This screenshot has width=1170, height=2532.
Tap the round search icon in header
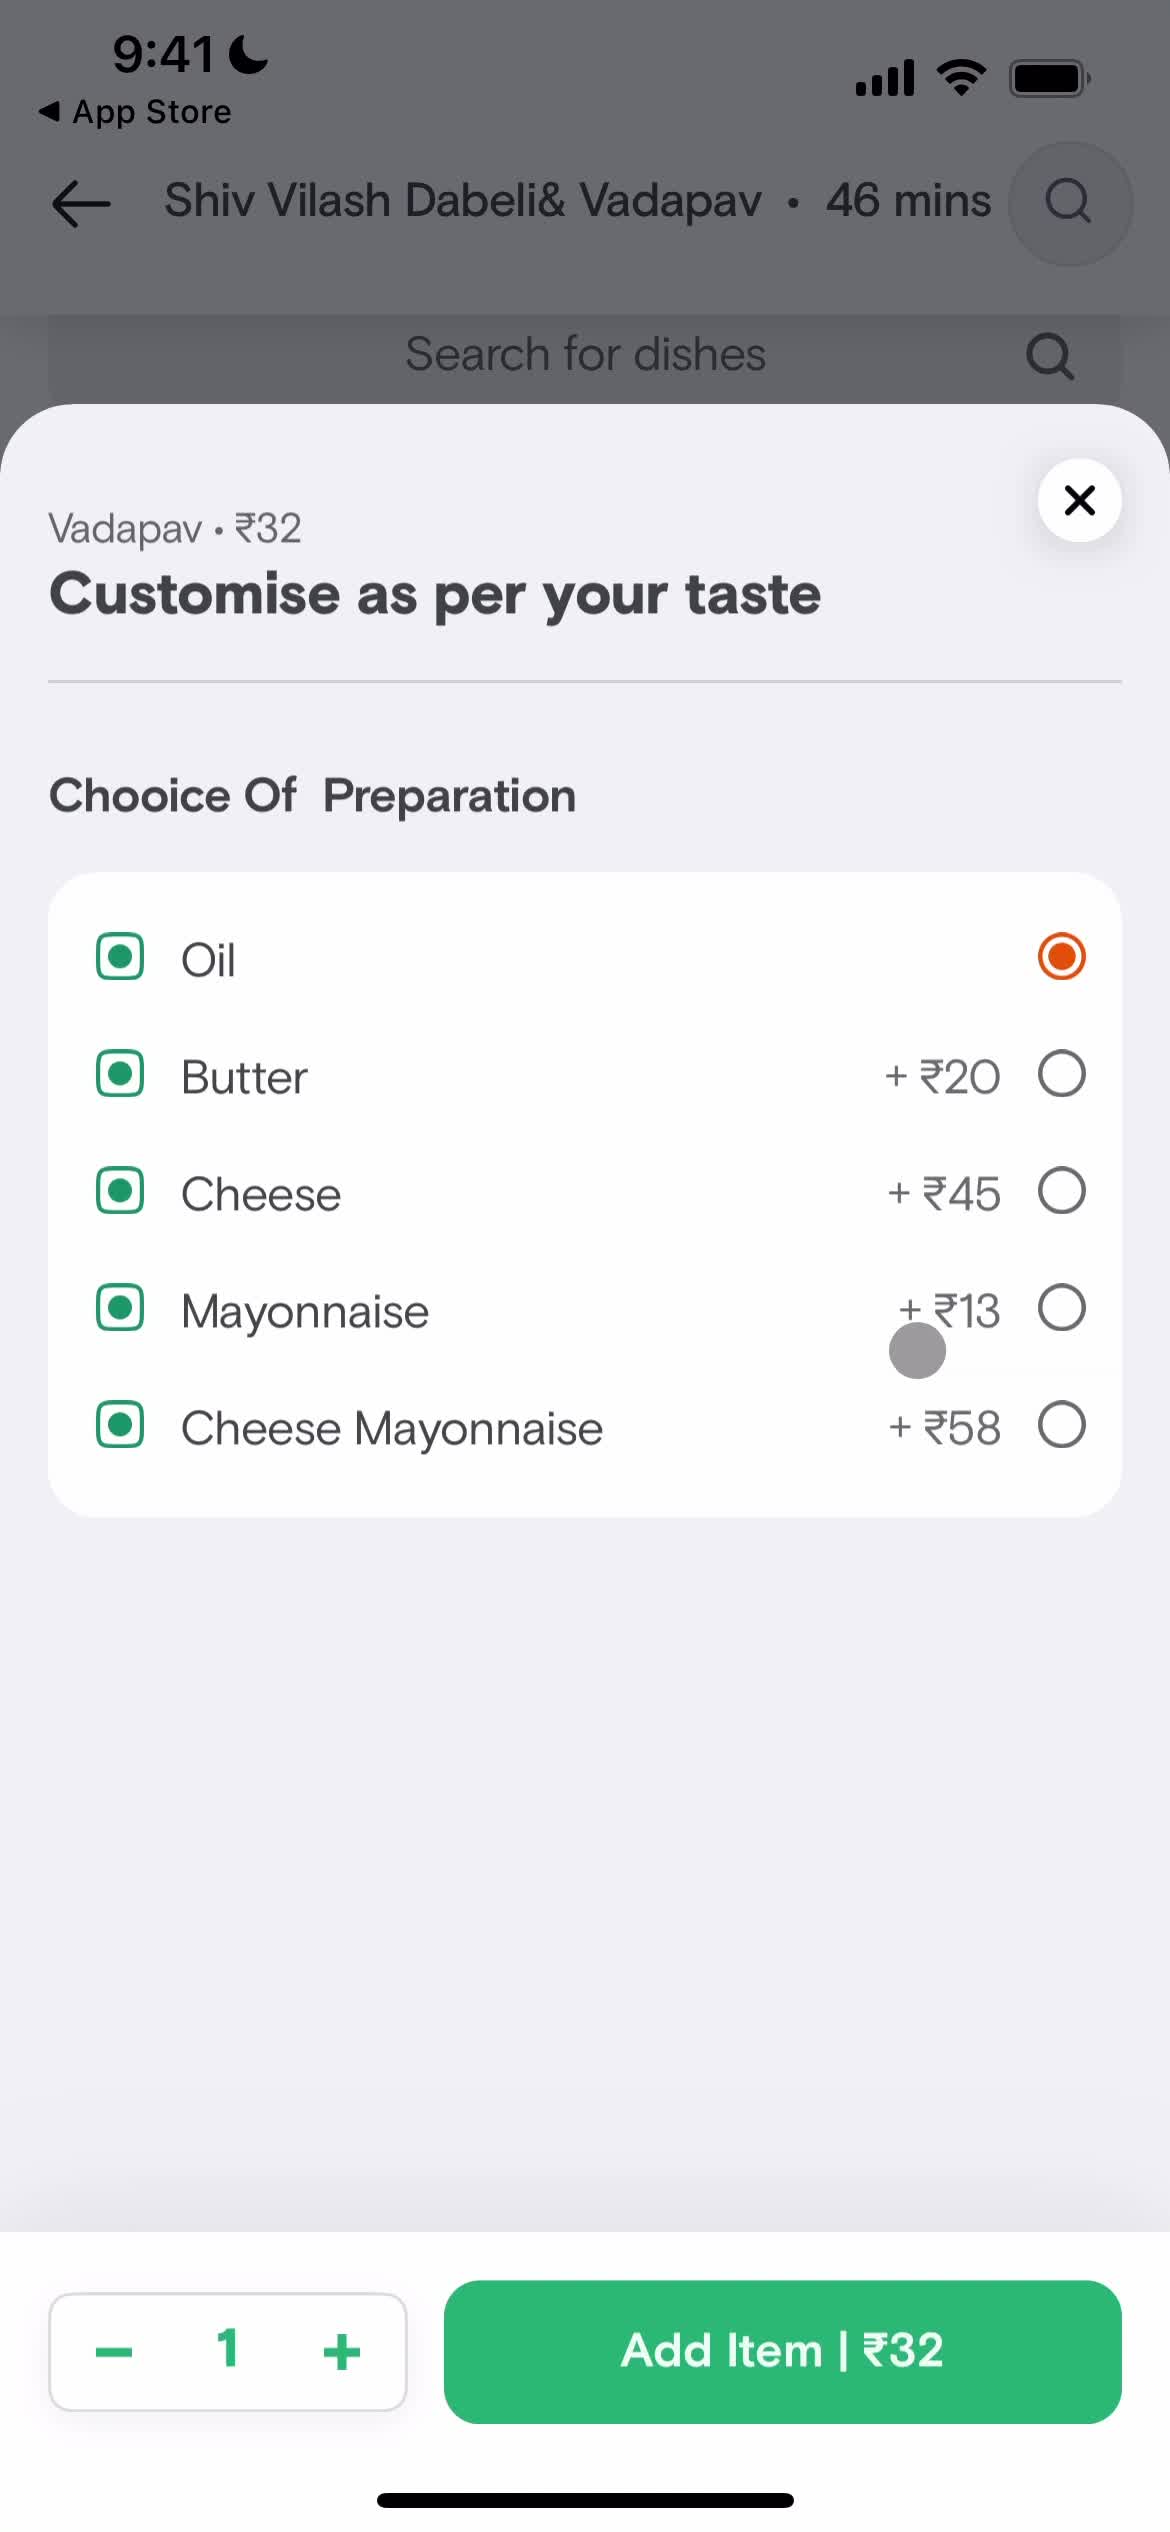click(x=1069, y=203)
